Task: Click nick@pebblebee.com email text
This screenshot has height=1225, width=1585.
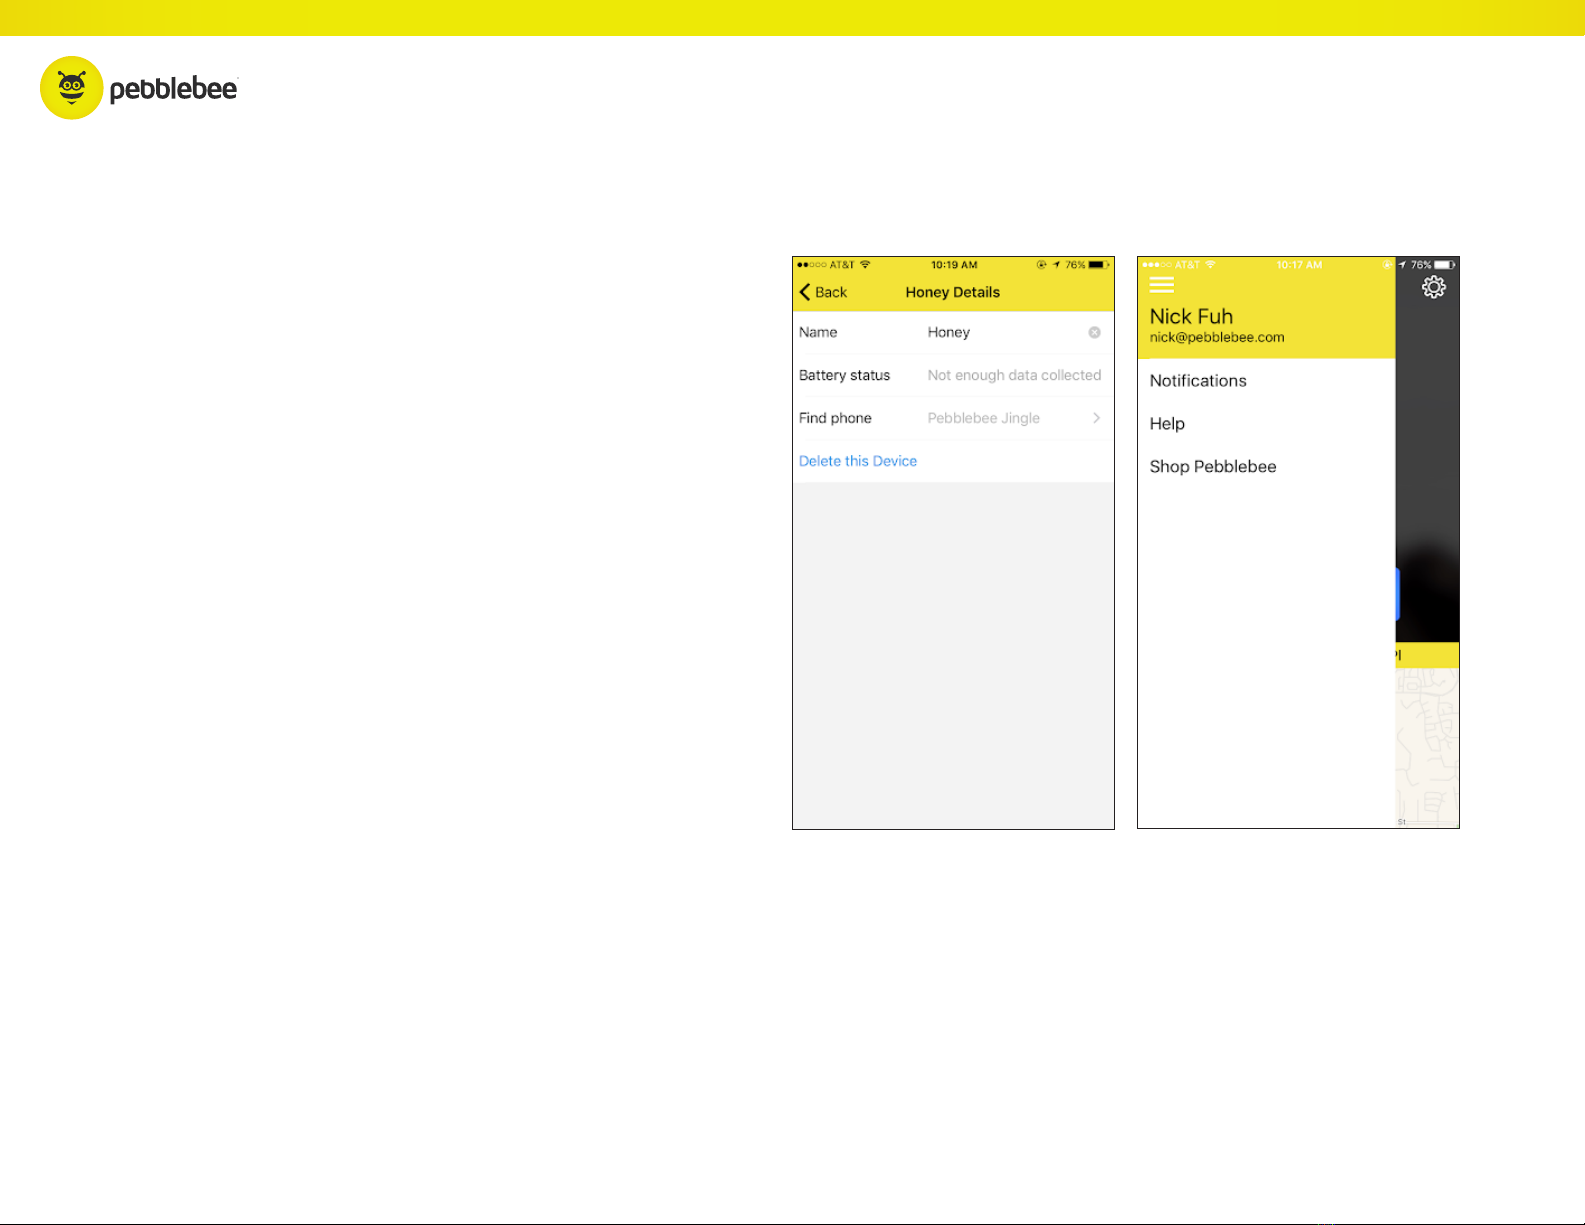Action: [1217, 338]
